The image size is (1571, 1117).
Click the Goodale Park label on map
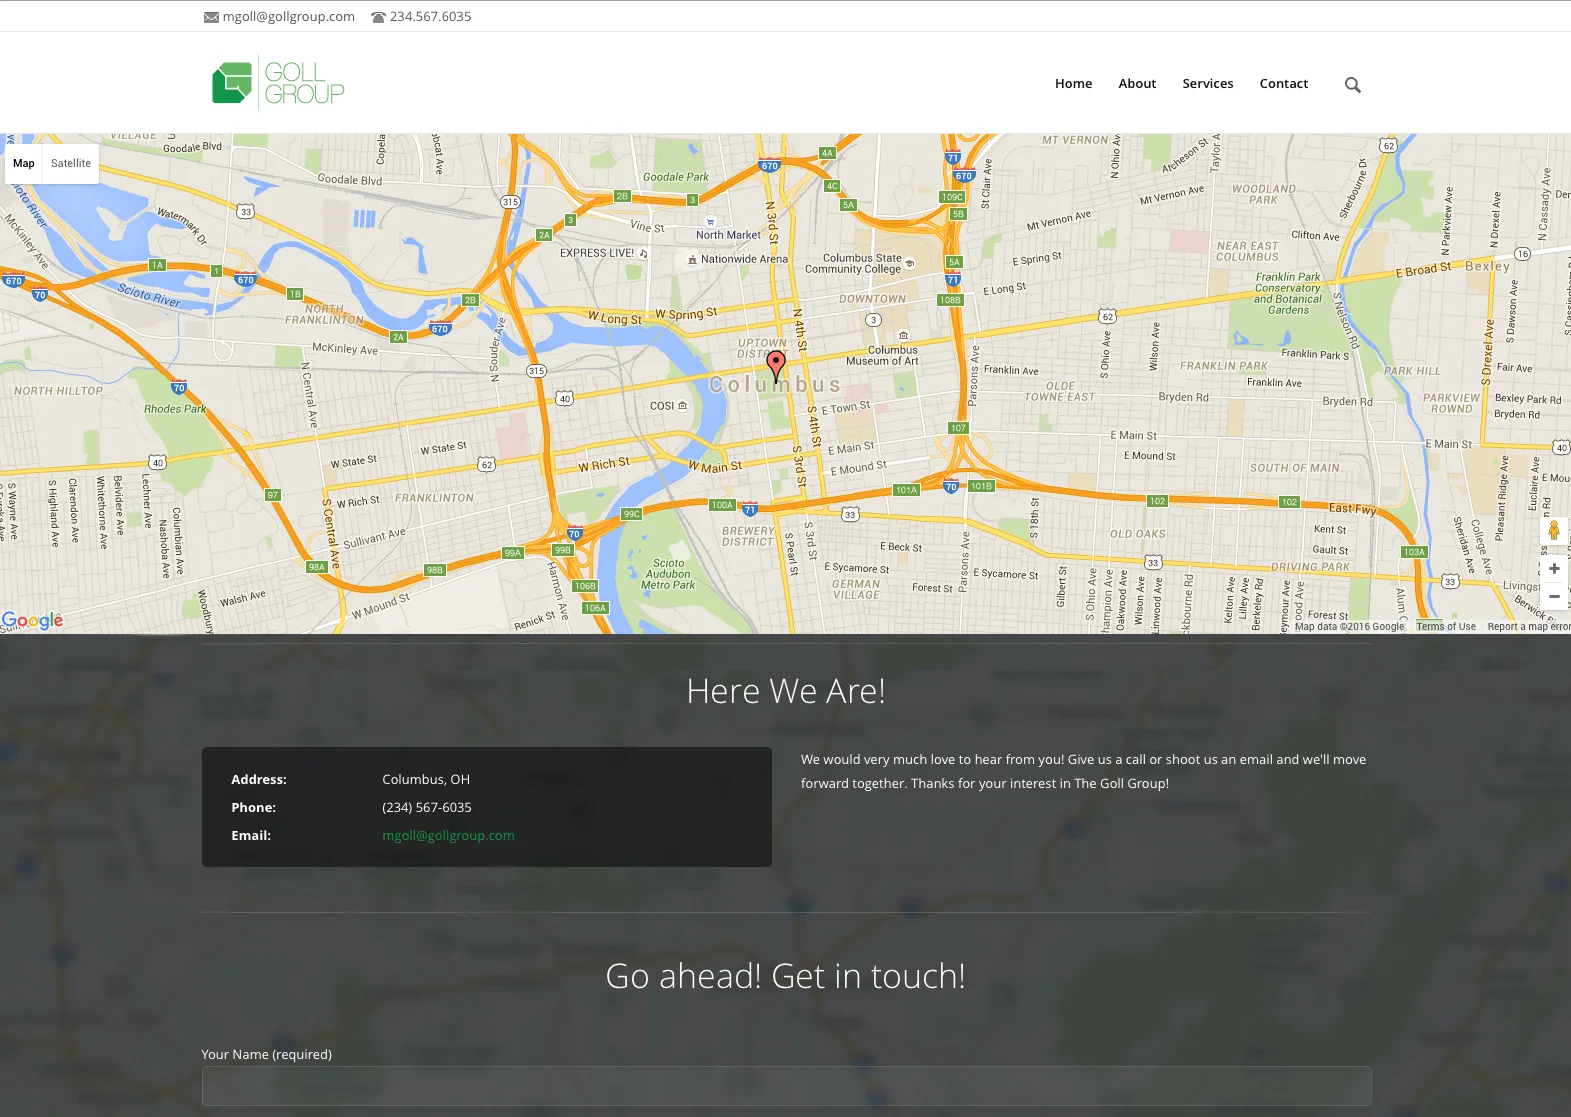[x=676, y=177]
